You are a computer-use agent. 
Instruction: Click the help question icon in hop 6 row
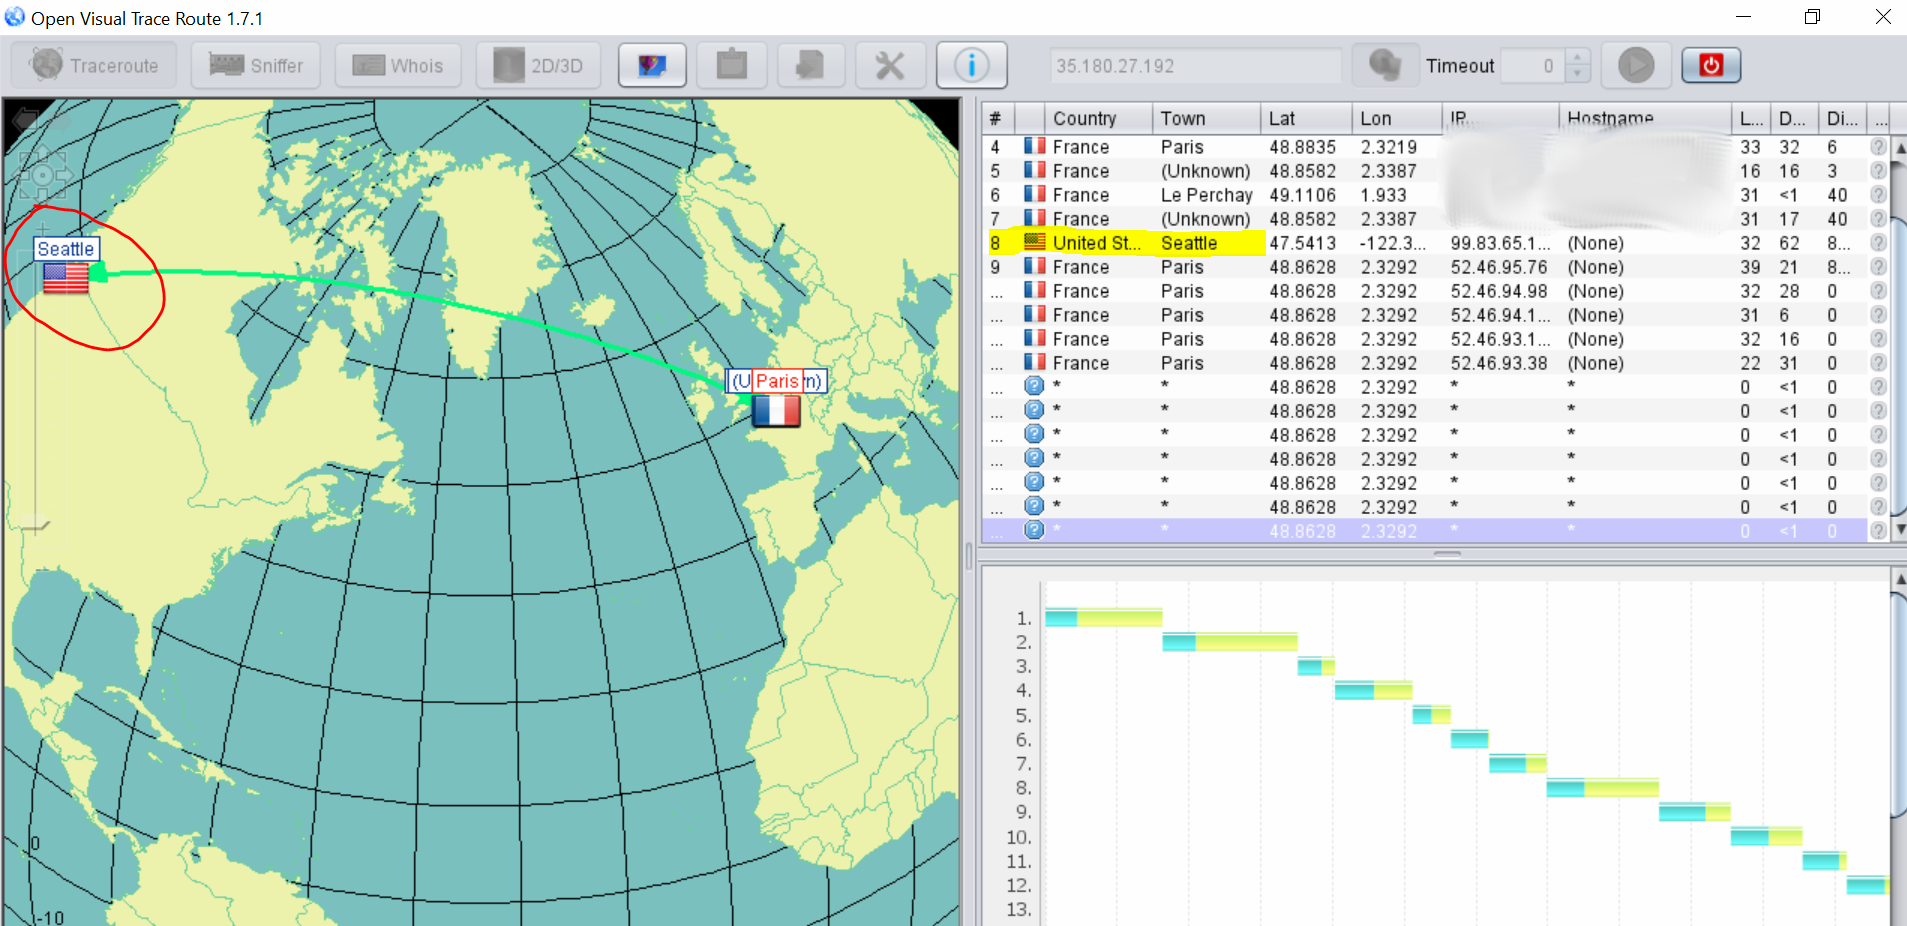(x=1878, y=195)
